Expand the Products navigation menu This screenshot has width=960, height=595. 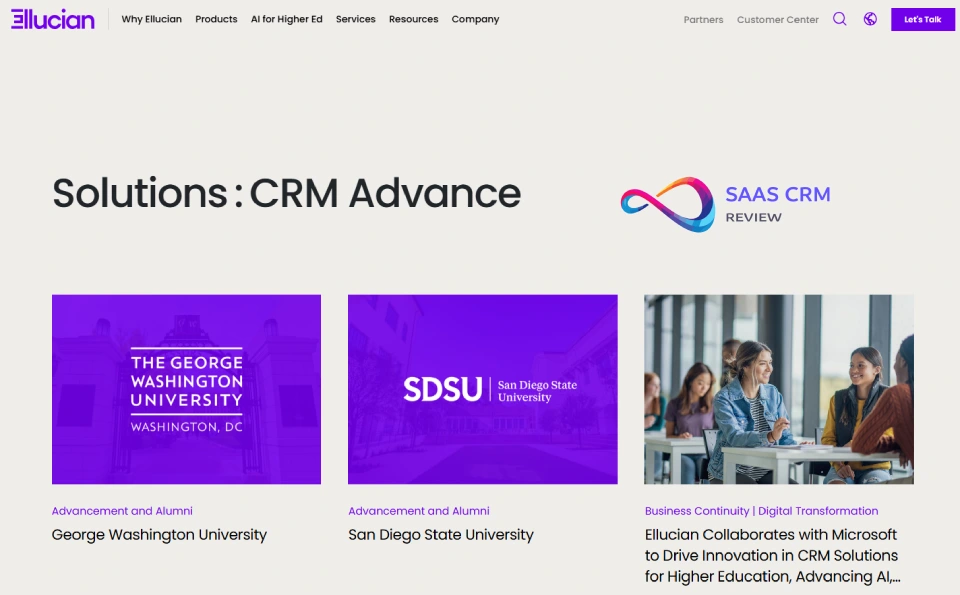coord(216,19)
